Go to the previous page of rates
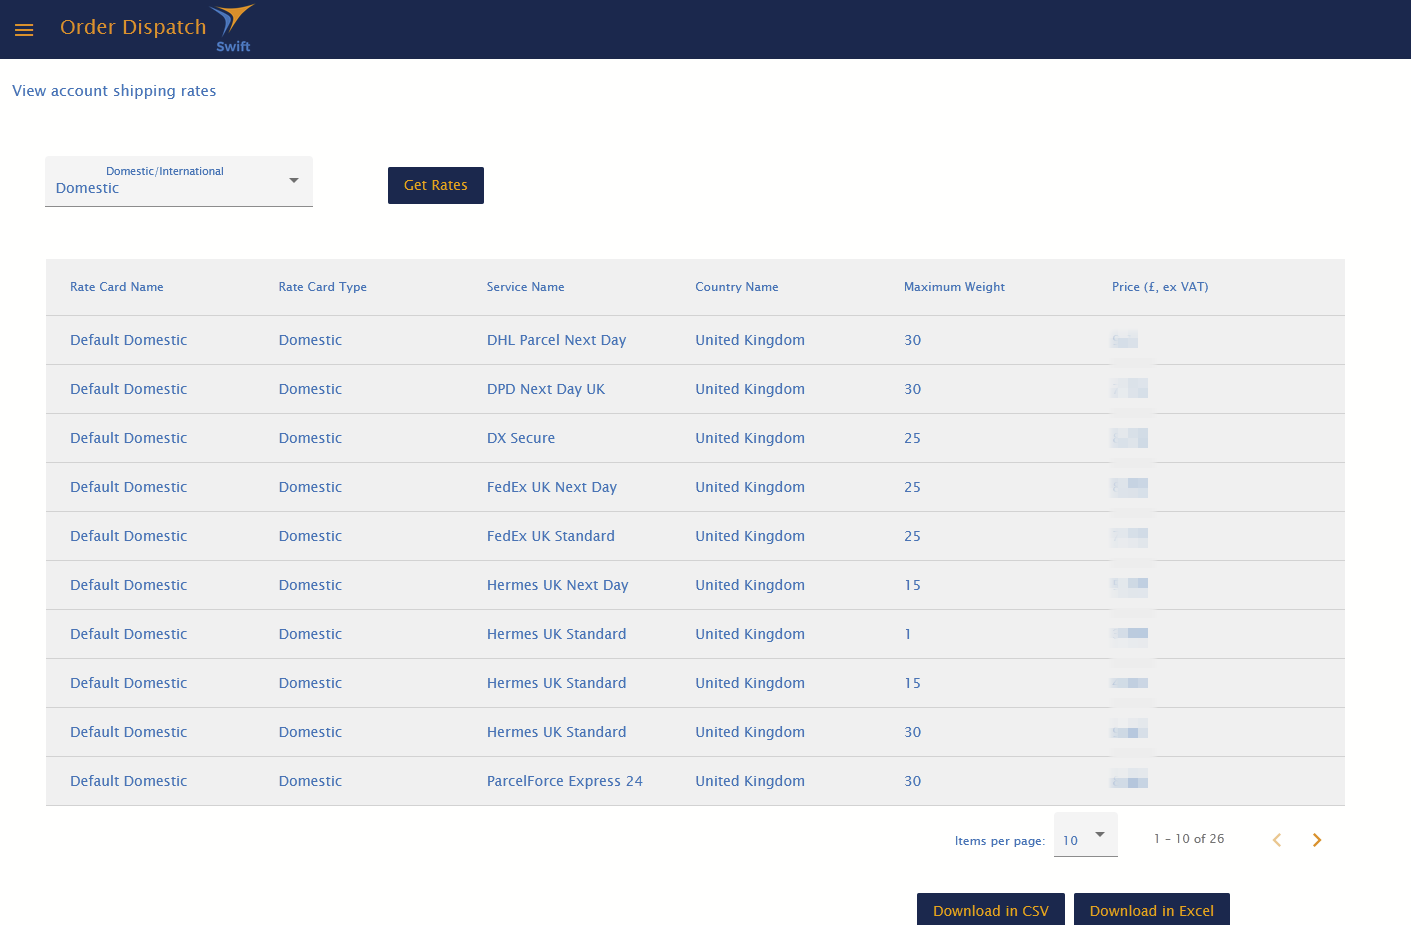The width and height of the screenshot is (1411, 925). tap(1277, 840)
